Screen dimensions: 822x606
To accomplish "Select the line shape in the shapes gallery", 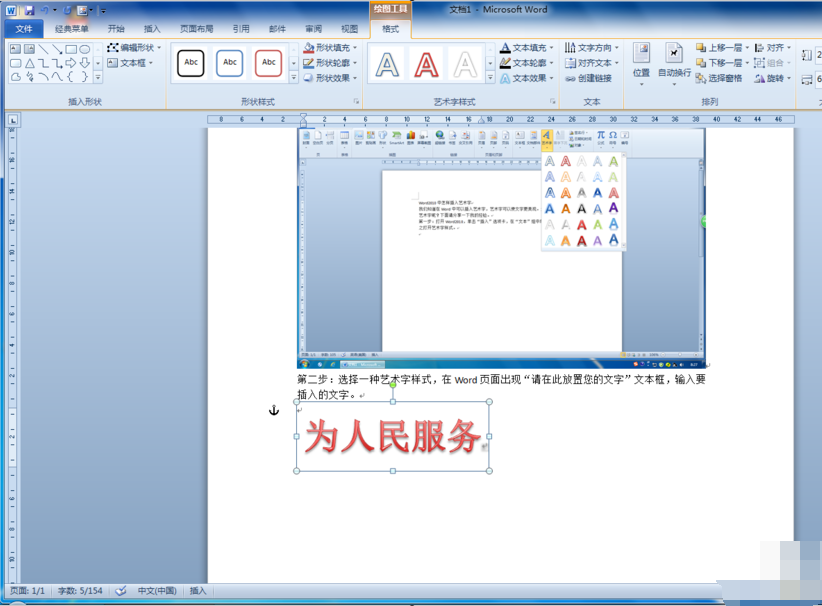I will pyautogui.click(x=44, y=49).
